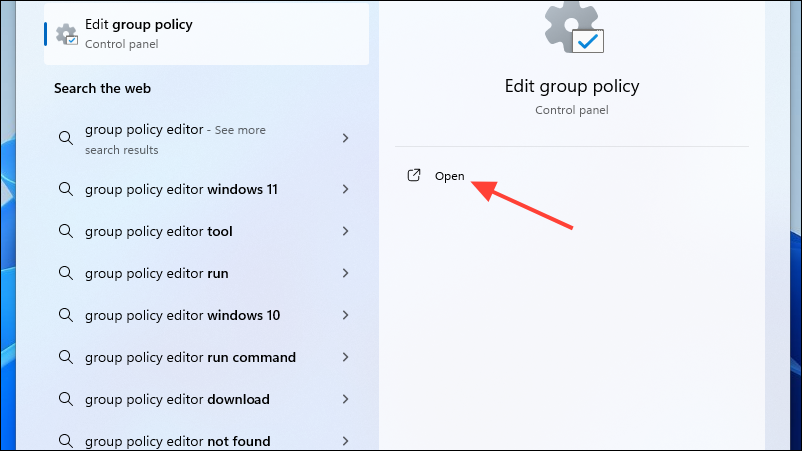Expand chevron for 'group policy editor tool'
The image size is (802, 451).
coord(346,231)
